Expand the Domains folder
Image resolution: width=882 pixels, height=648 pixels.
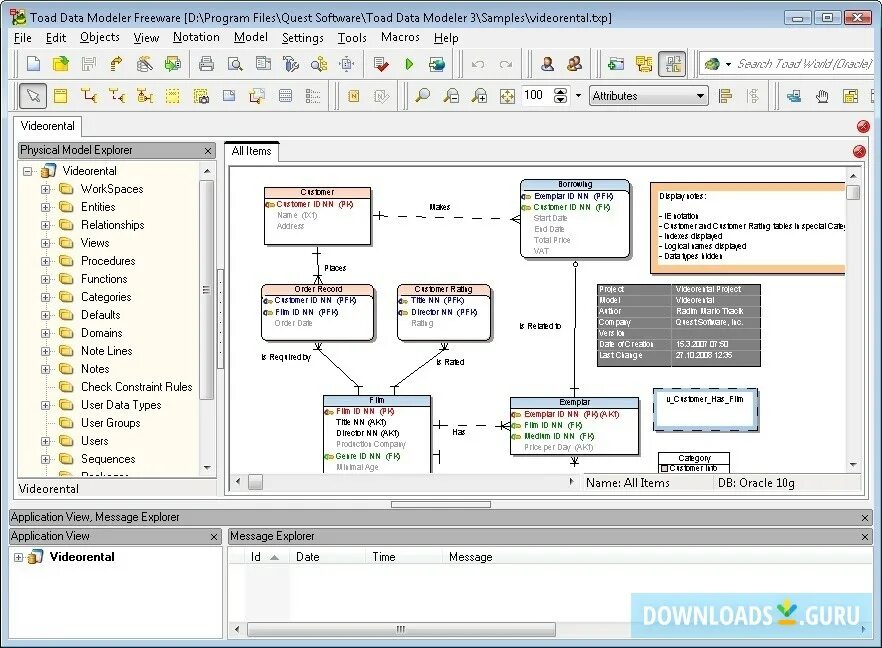click(46, 334)
